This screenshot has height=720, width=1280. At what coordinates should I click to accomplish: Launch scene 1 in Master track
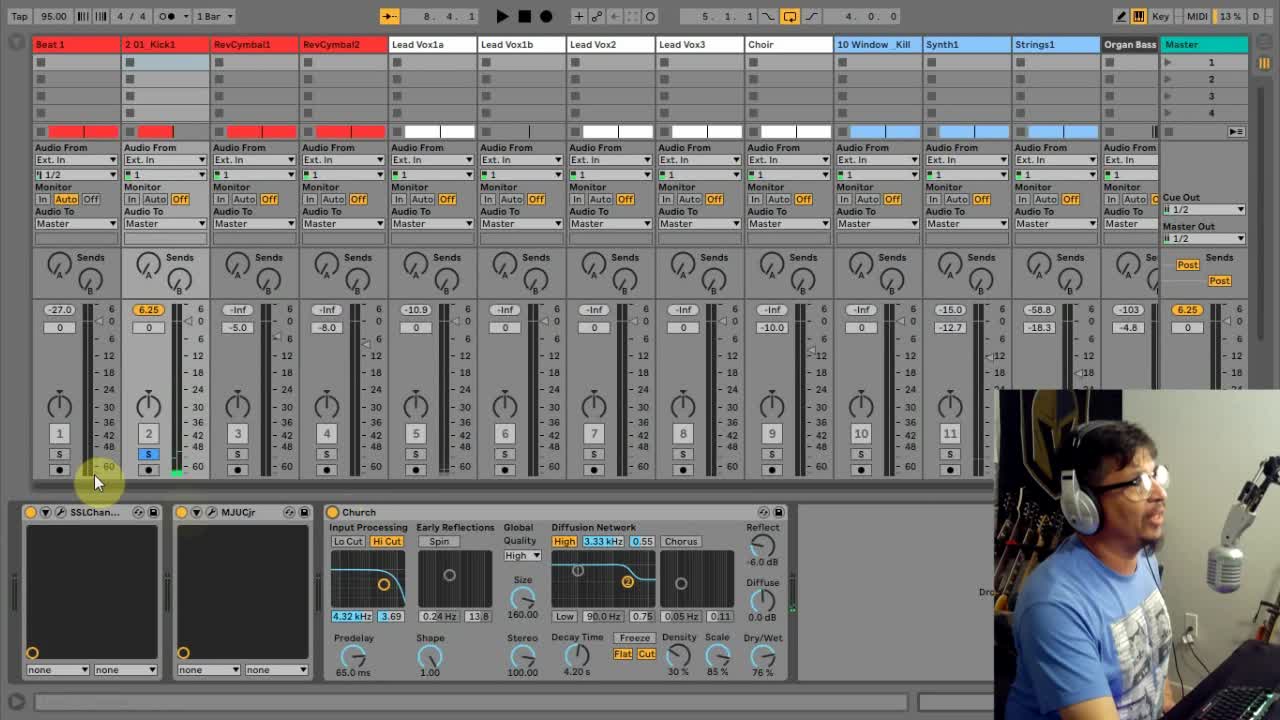coord(1167,62)
